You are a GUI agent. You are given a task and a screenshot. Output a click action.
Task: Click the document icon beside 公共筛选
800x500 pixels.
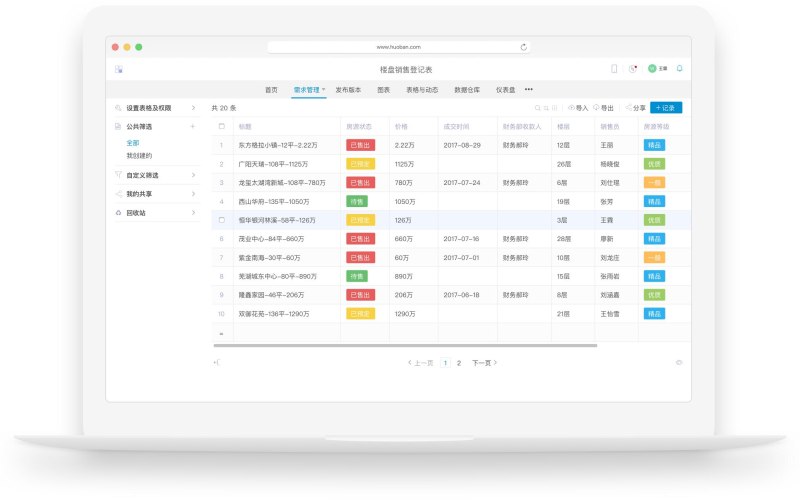coord(118,127)
